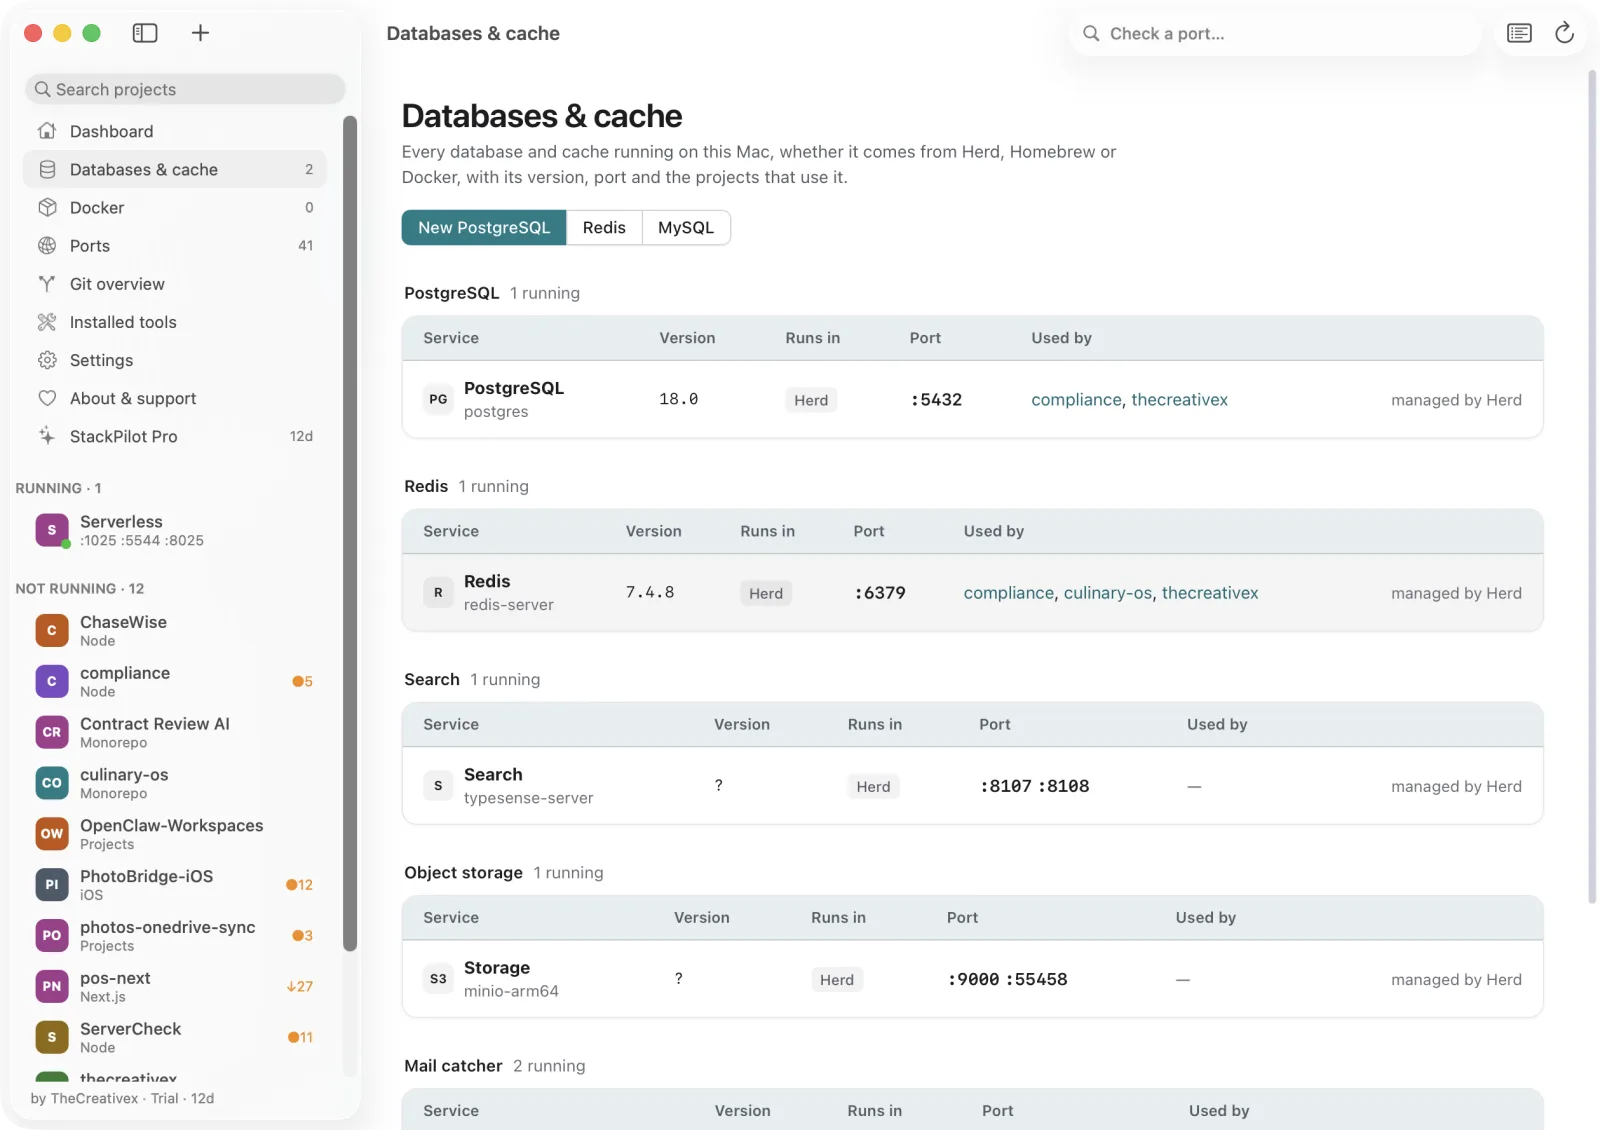Focus the Search projects field
This screenshot has height=1130, width=1600.
click(185, 89)
